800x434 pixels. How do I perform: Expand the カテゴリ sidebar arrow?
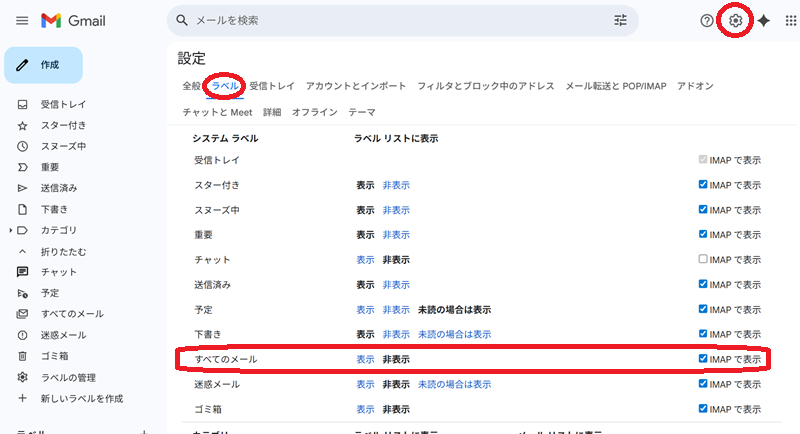pyautogui.click(x=10, y=231)
